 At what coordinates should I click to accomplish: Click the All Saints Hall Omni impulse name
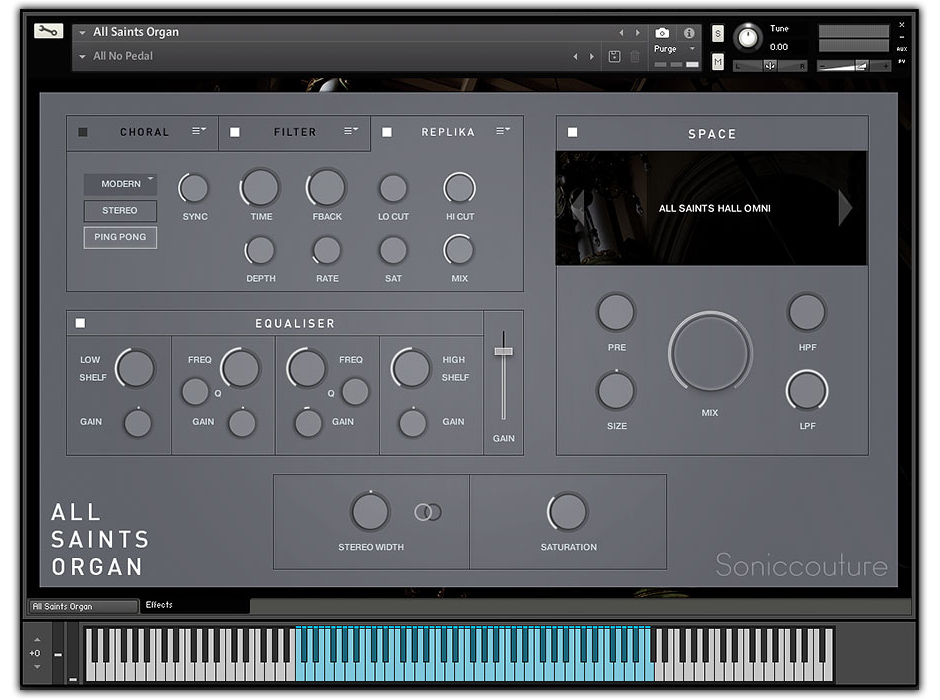point(715,208)
